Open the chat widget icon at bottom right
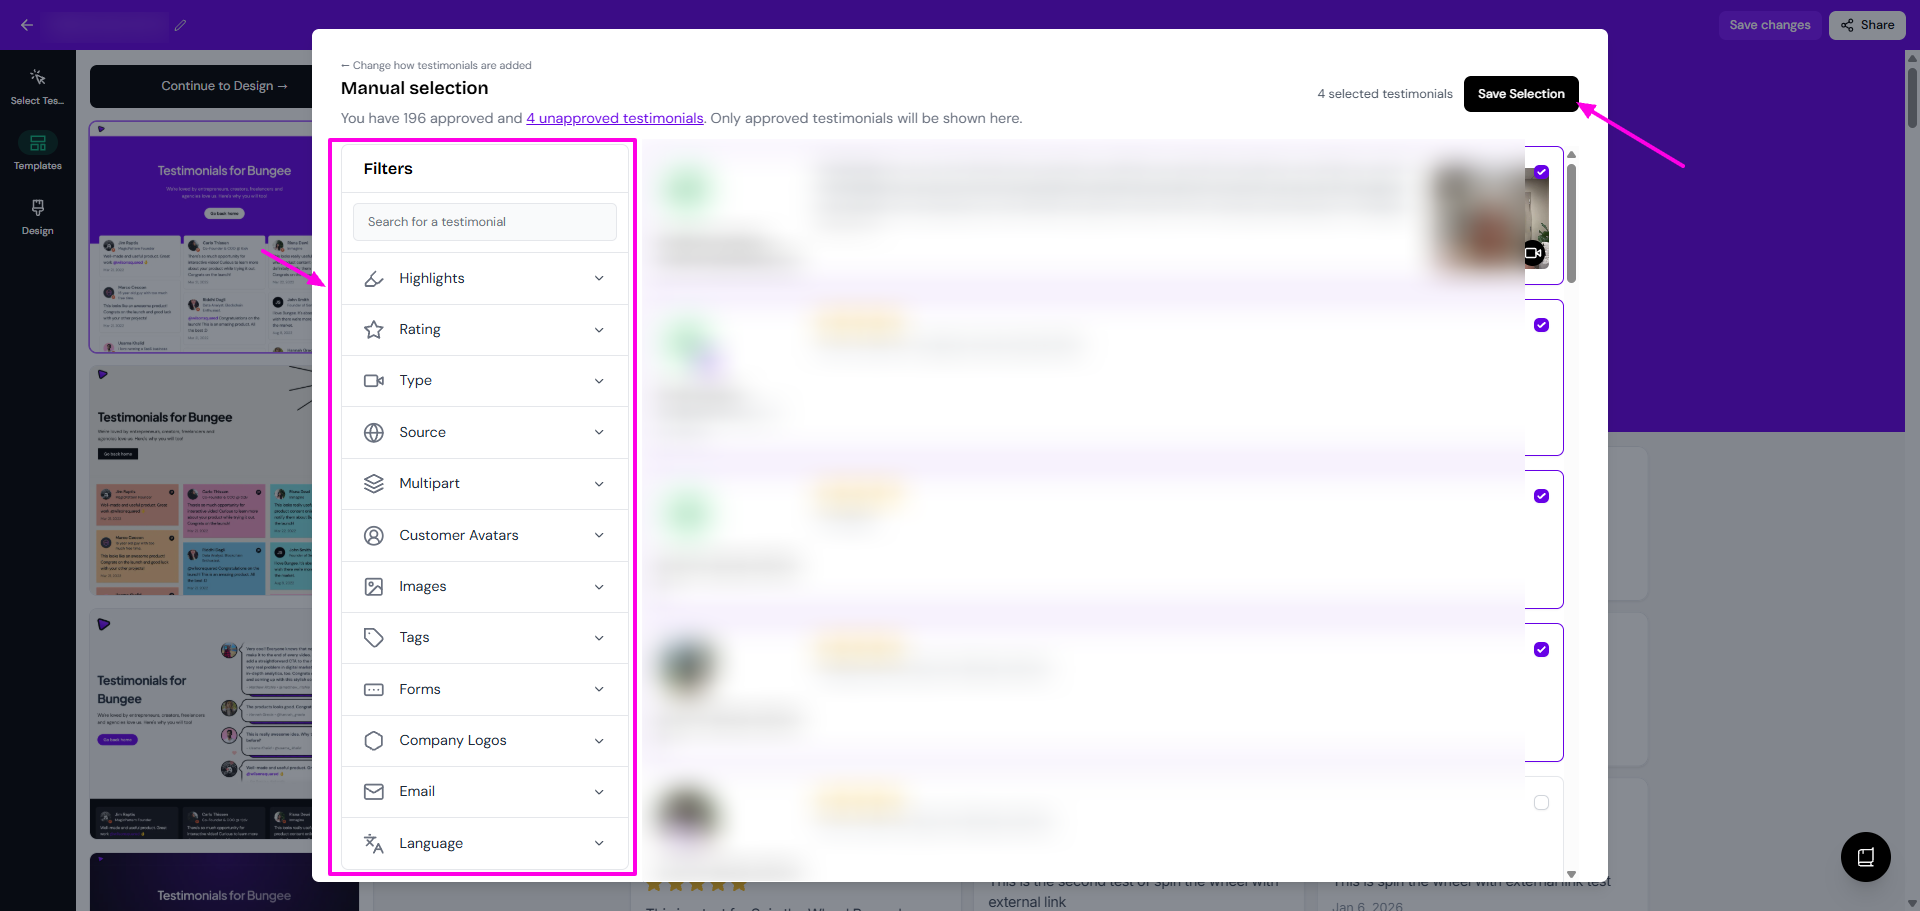Screen dimensions: 1920x911 1865,857
